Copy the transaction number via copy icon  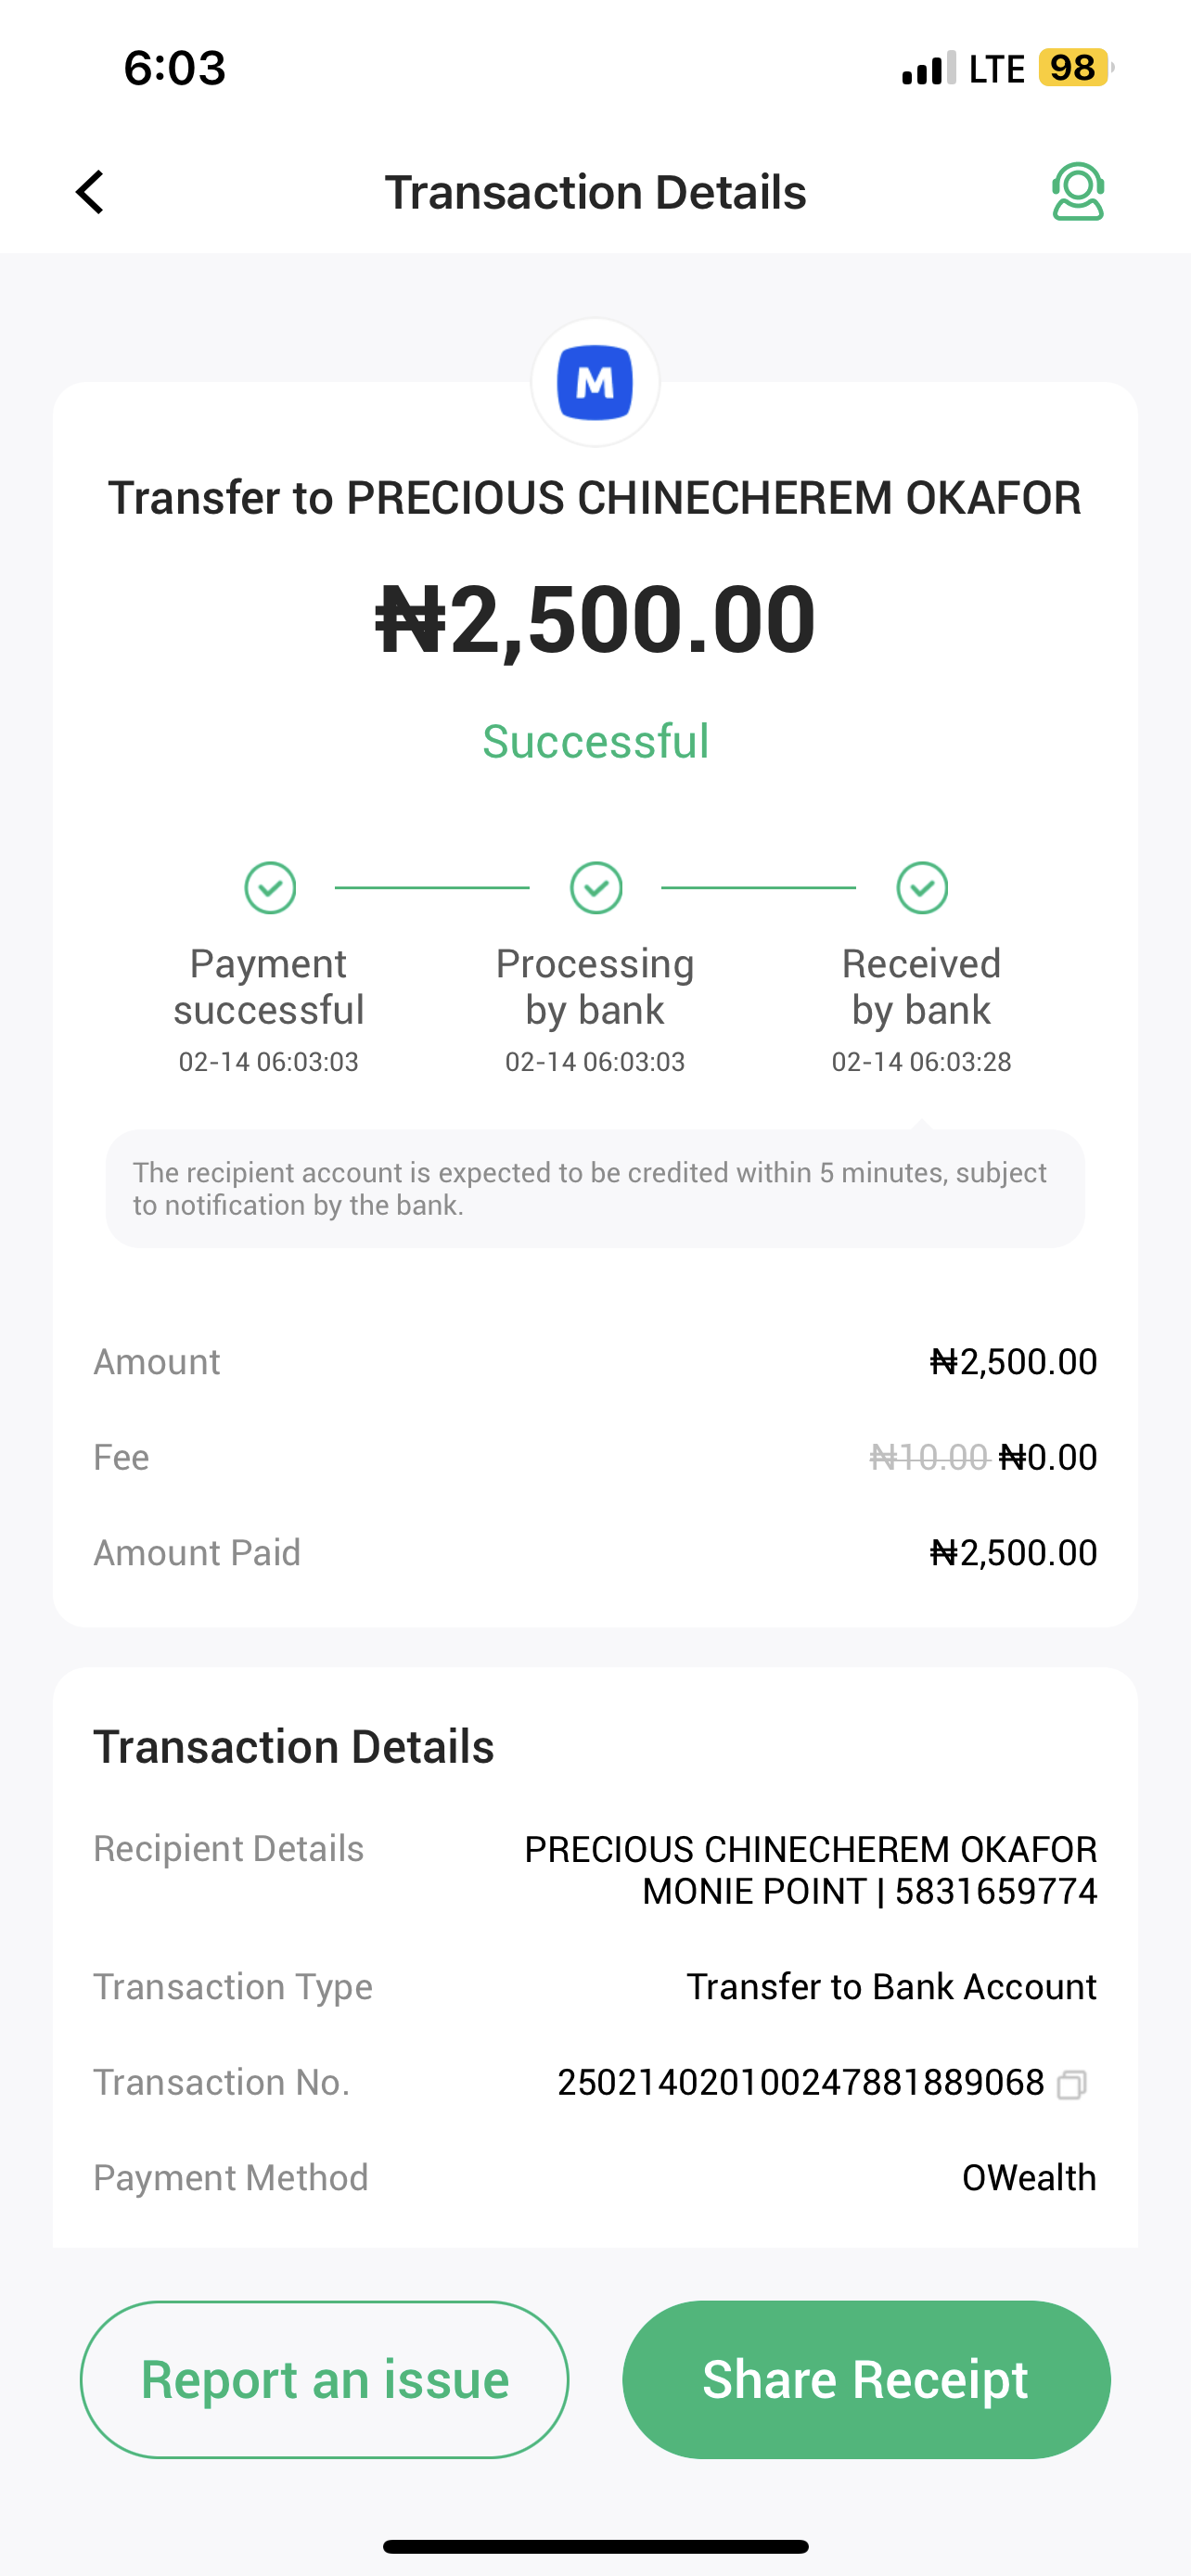pos(1071,2084)
